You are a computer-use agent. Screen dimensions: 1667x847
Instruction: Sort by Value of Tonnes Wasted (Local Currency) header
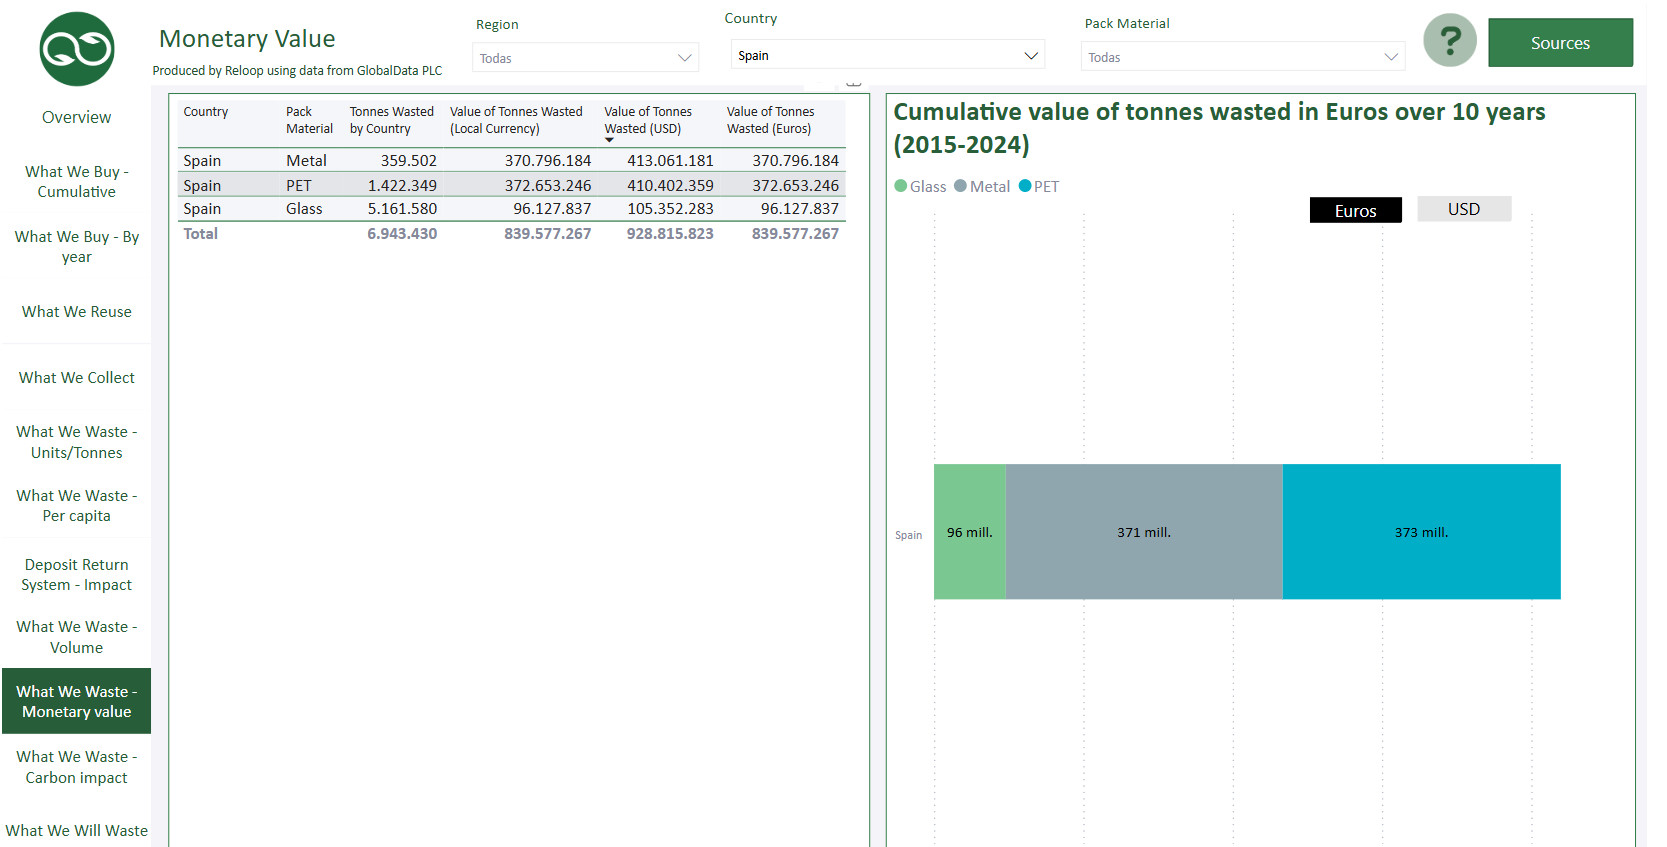(x=516, y=120)
